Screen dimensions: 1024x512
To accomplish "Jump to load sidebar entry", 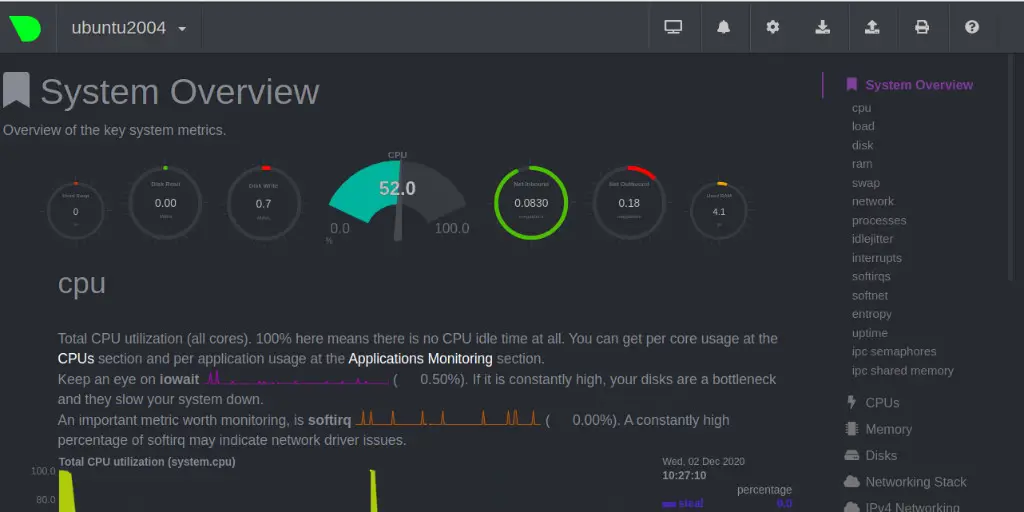I will coord(863,126).
